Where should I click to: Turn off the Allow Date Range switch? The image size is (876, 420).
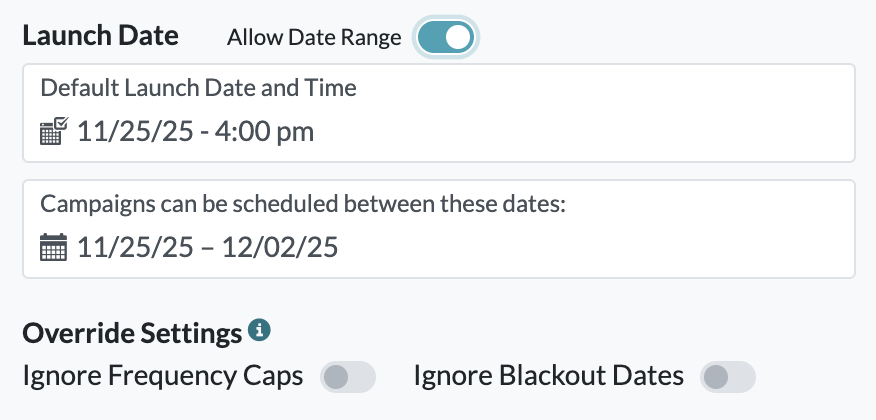click(445, 37)
